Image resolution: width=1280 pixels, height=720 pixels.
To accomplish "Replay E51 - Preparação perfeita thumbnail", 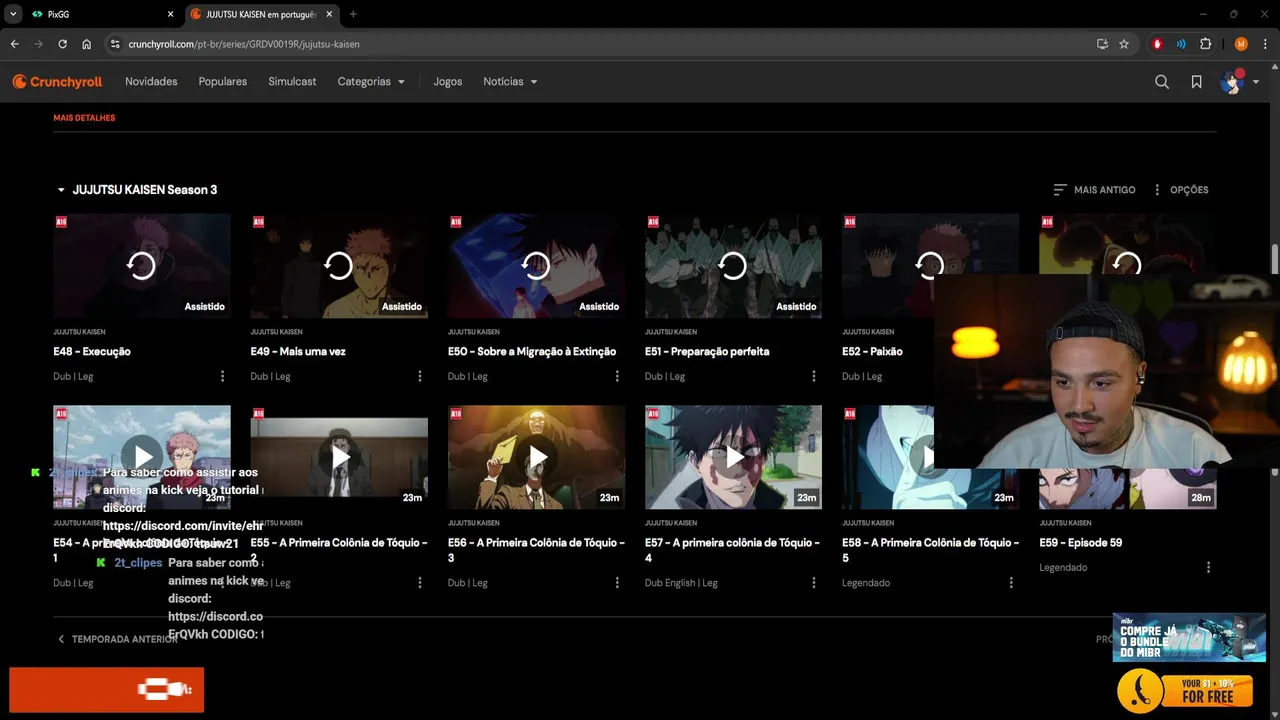I will click(x=733, y=266).
